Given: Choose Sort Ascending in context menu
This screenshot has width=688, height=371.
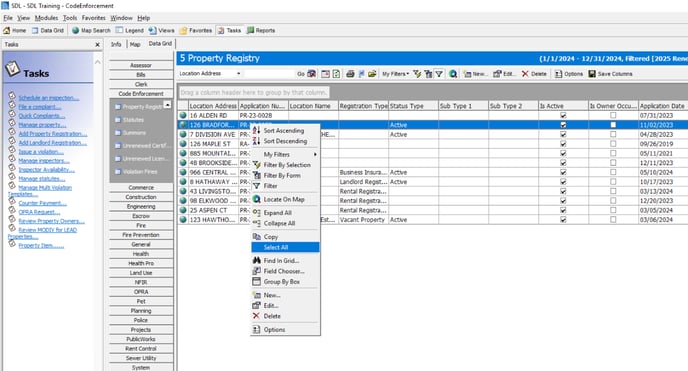Looking at the screenshot, I should 285,131.
